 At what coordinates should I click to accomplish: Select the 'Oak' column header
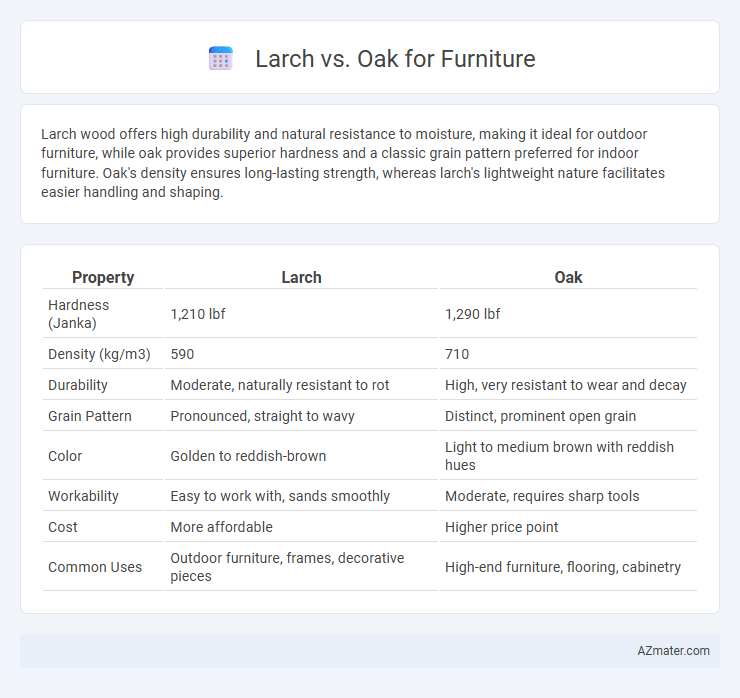tap(568, 278)
